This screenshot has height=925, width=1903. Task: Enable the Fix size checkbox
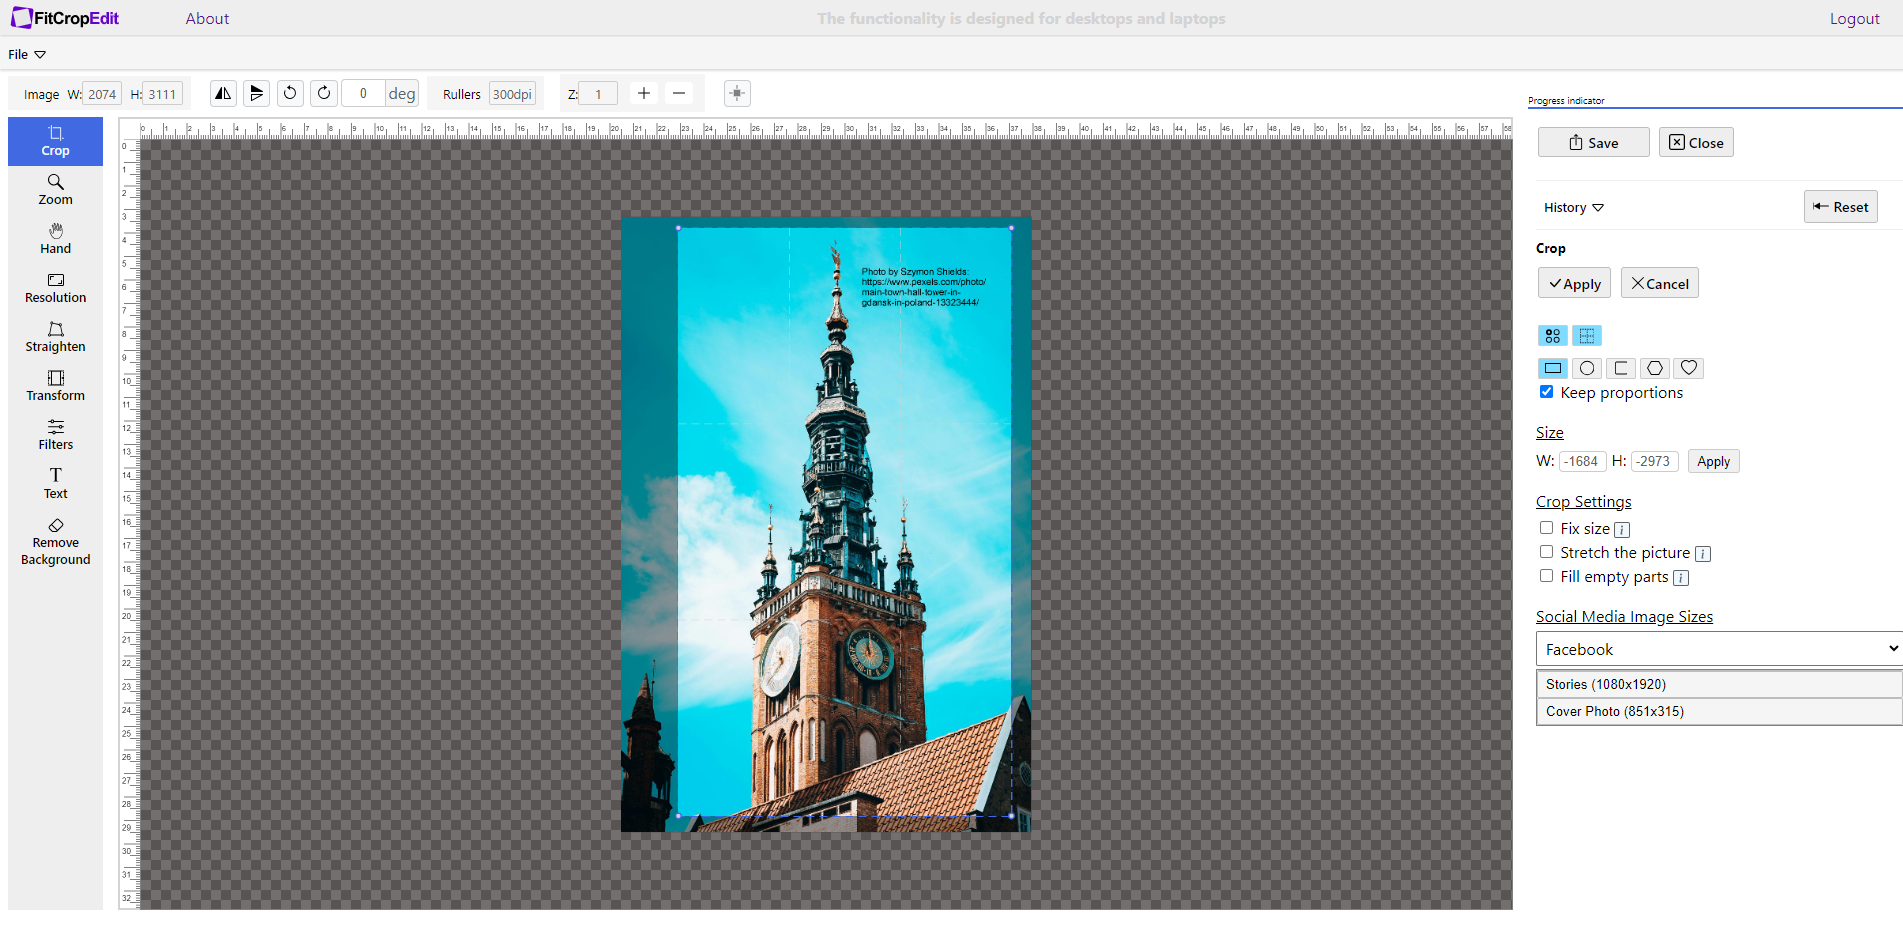(x=1547, y=528)
